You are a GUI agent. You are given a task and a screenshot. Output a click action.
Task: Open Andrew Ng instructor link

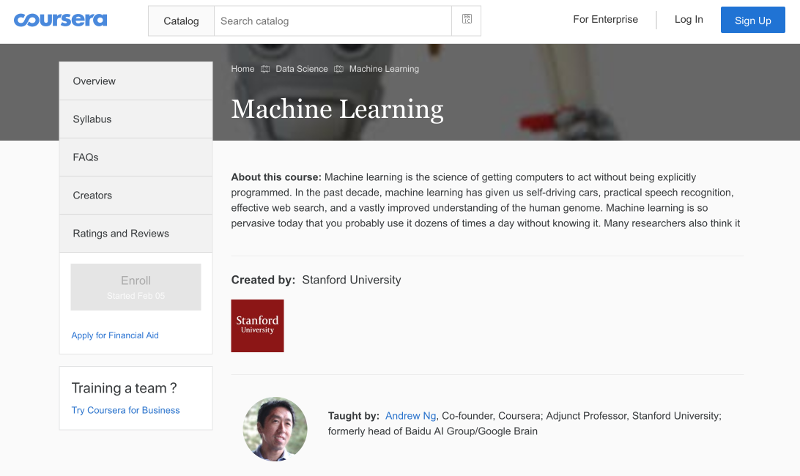(410, 416)
